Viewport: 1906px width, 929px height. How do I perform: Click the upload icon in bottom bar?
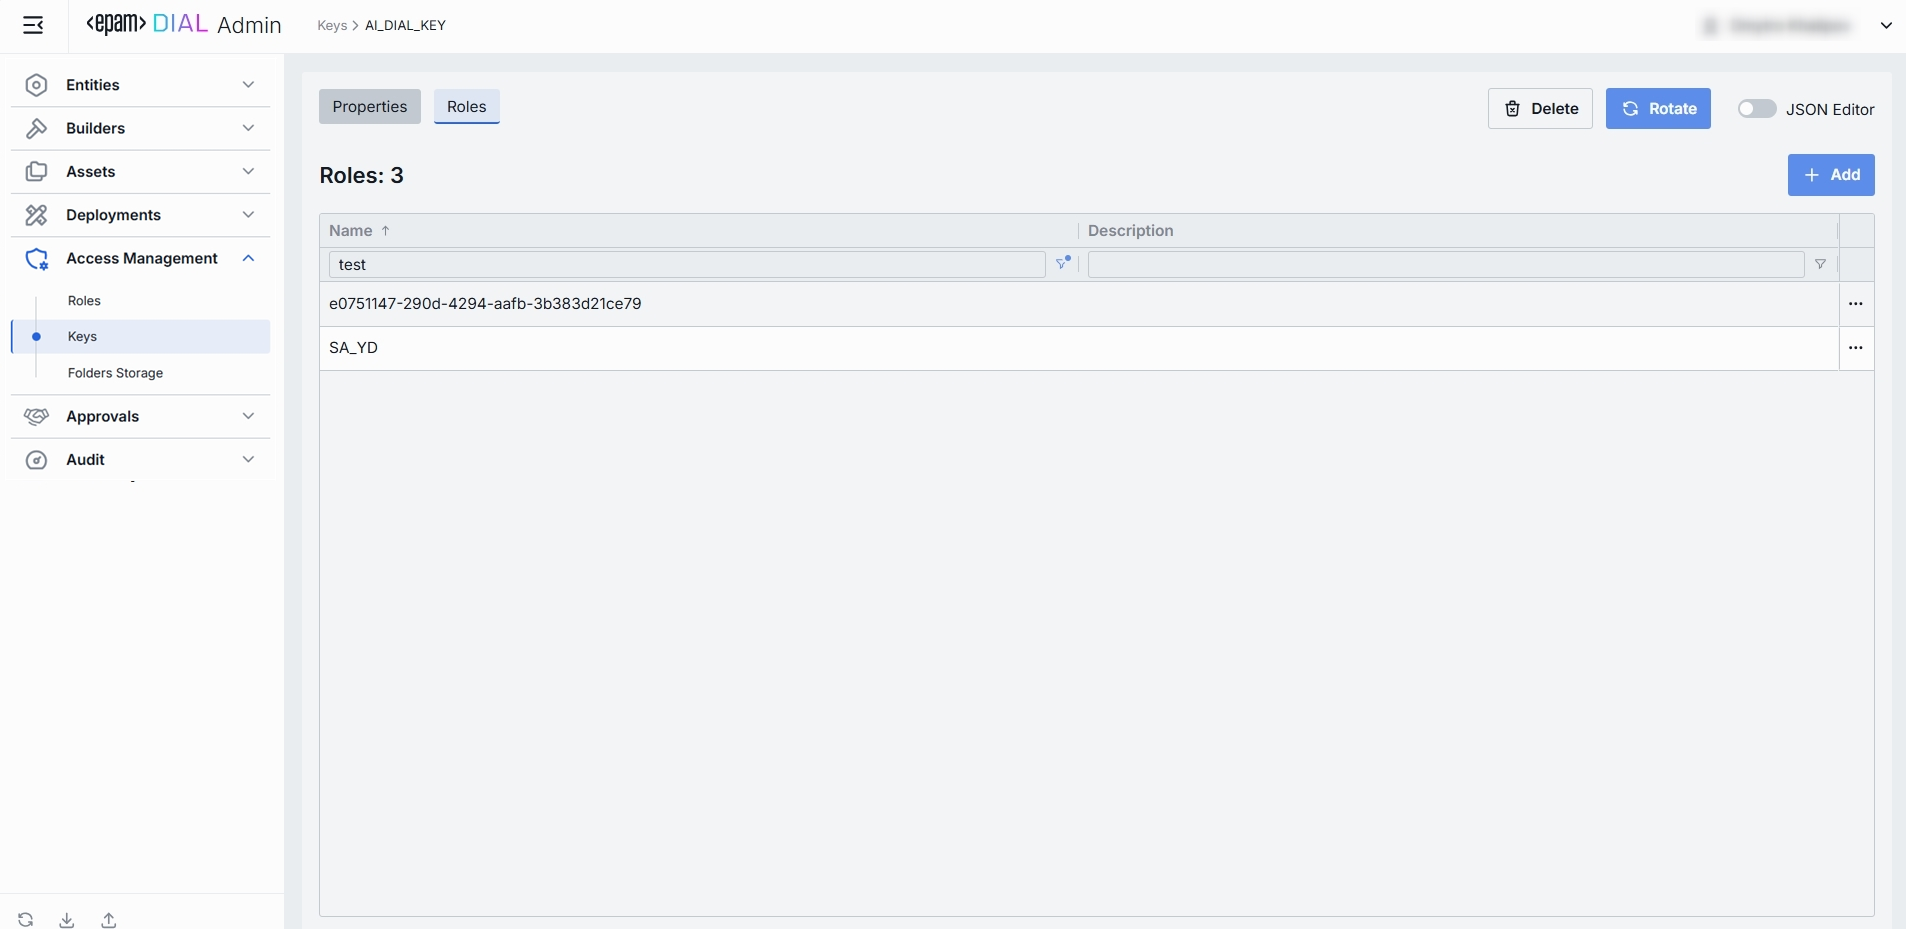(109, 920)
